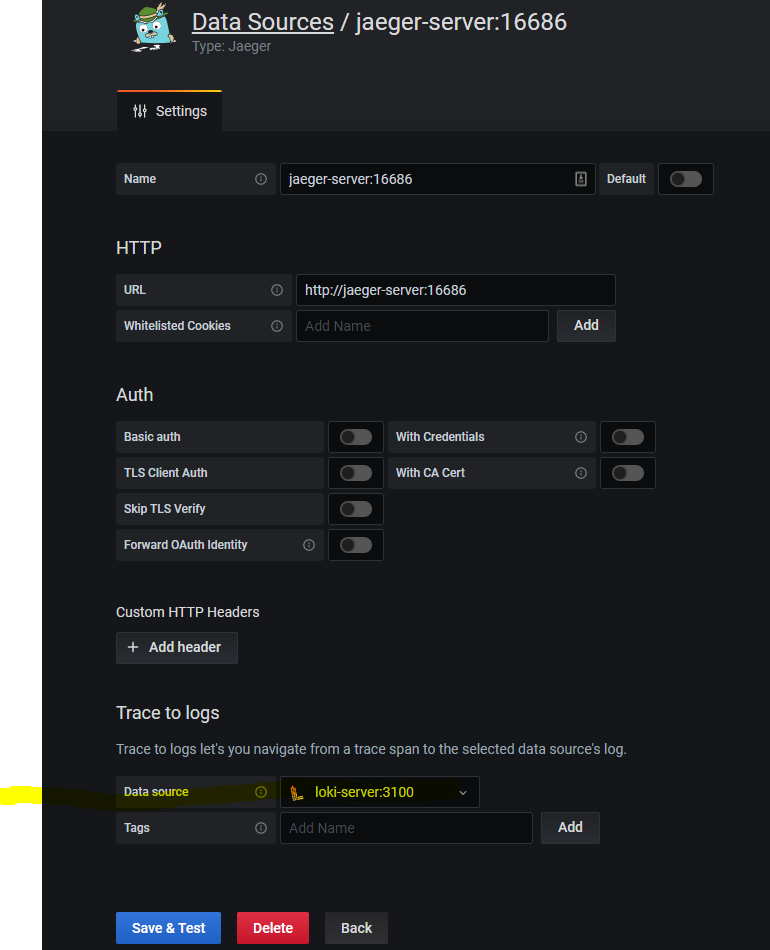Click the Loki logo icon in data source dropdown
The height and width of the screenshot is (950, 770).
pyautogui.click(x=296, y=792)
